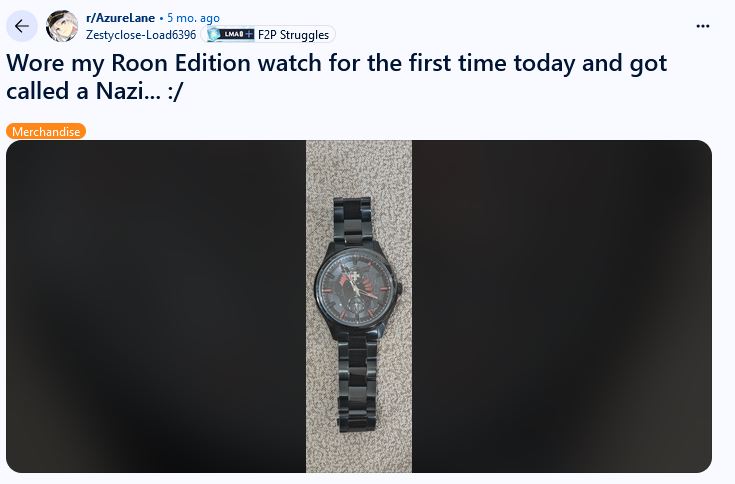Click the carpet background below the watch
Viewport: 735px width, 484px height.
point(359,452)
